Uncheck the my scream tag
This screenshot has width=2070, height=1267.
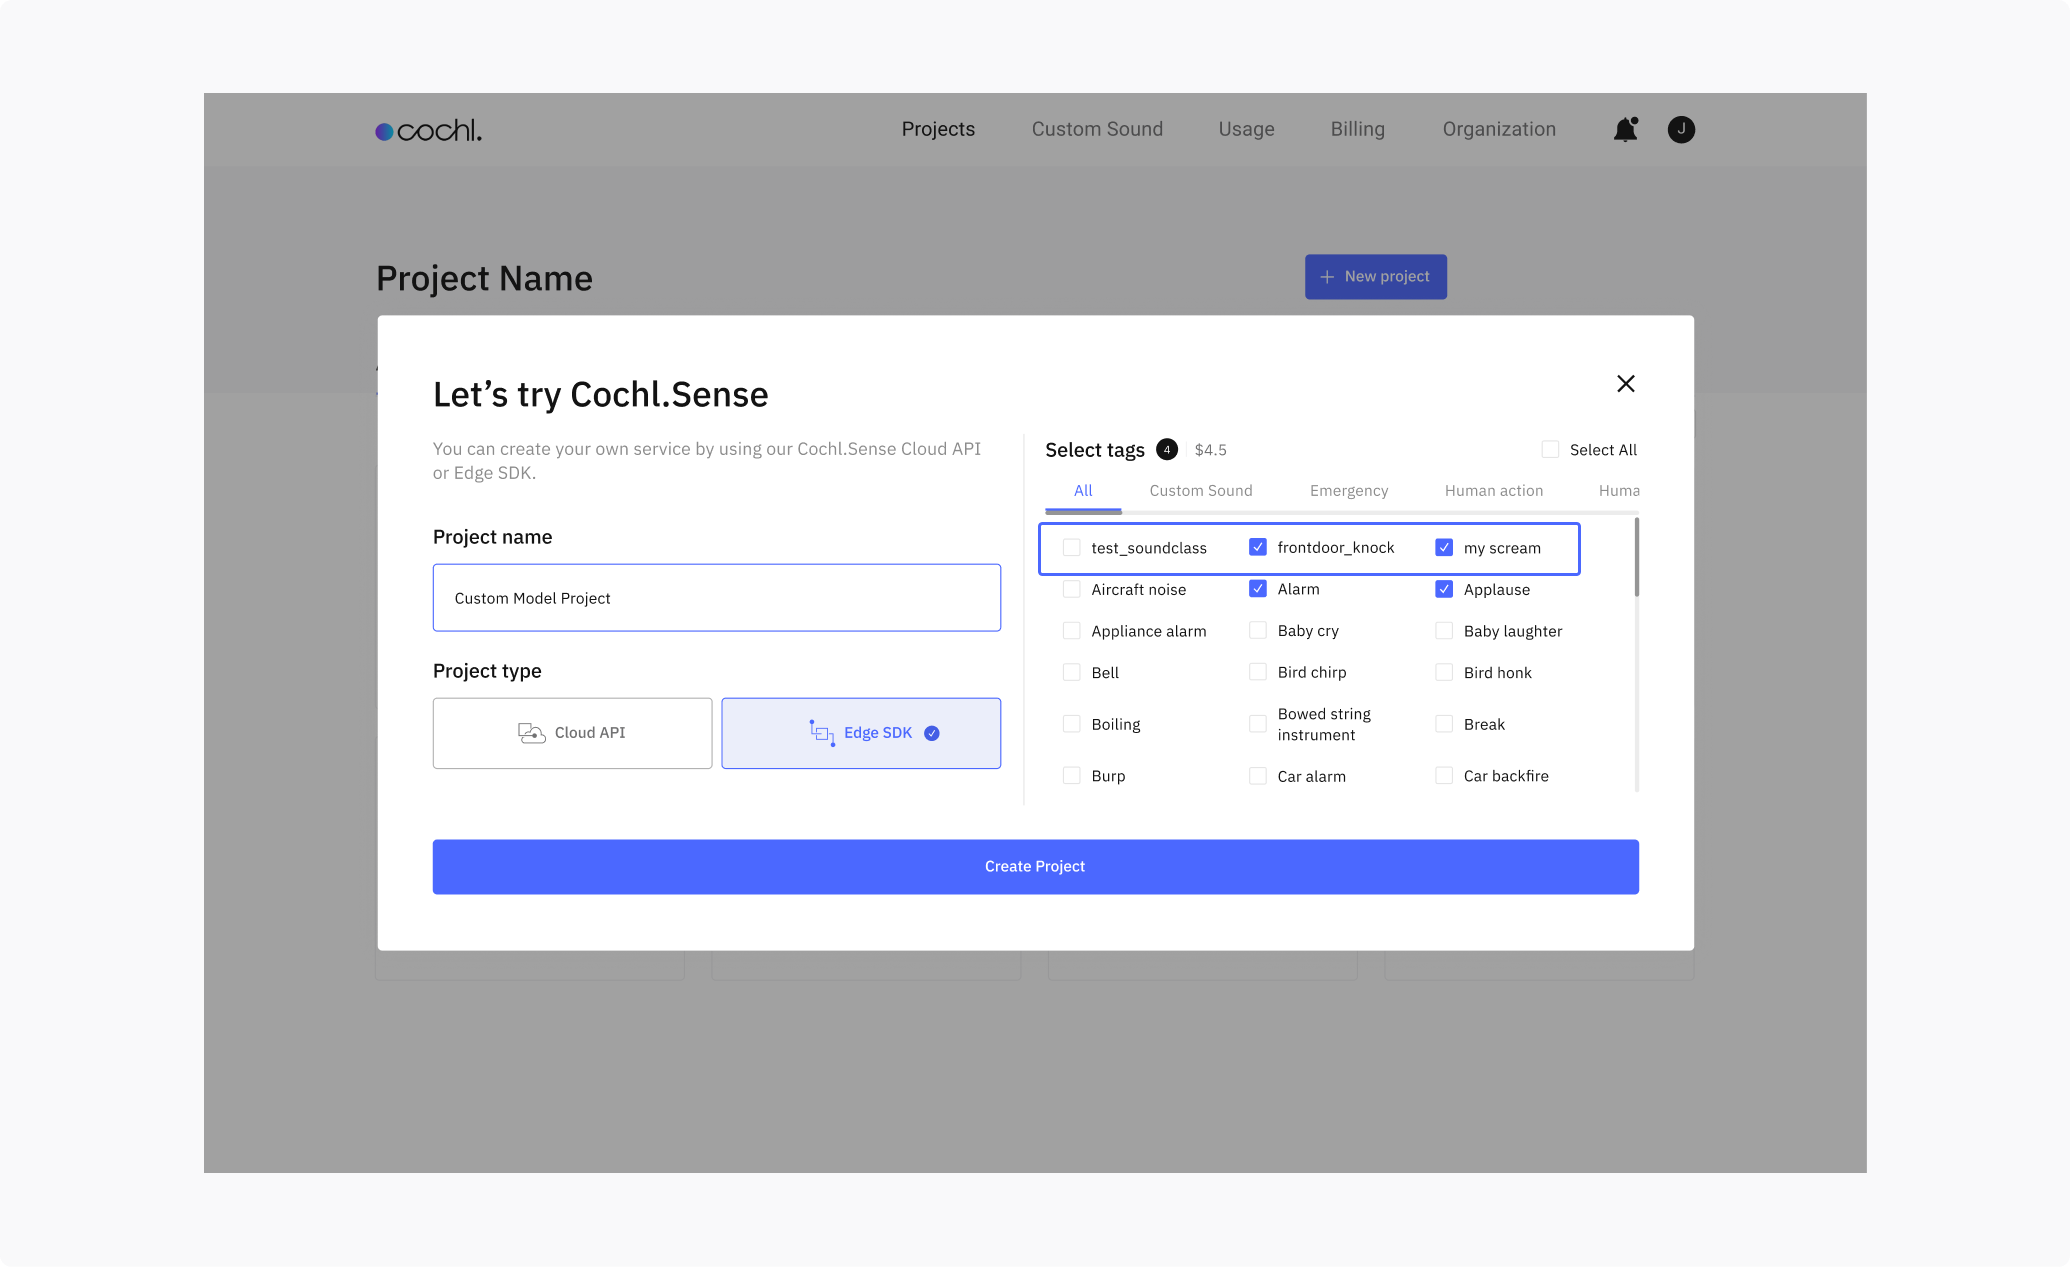click(1444, 547)
